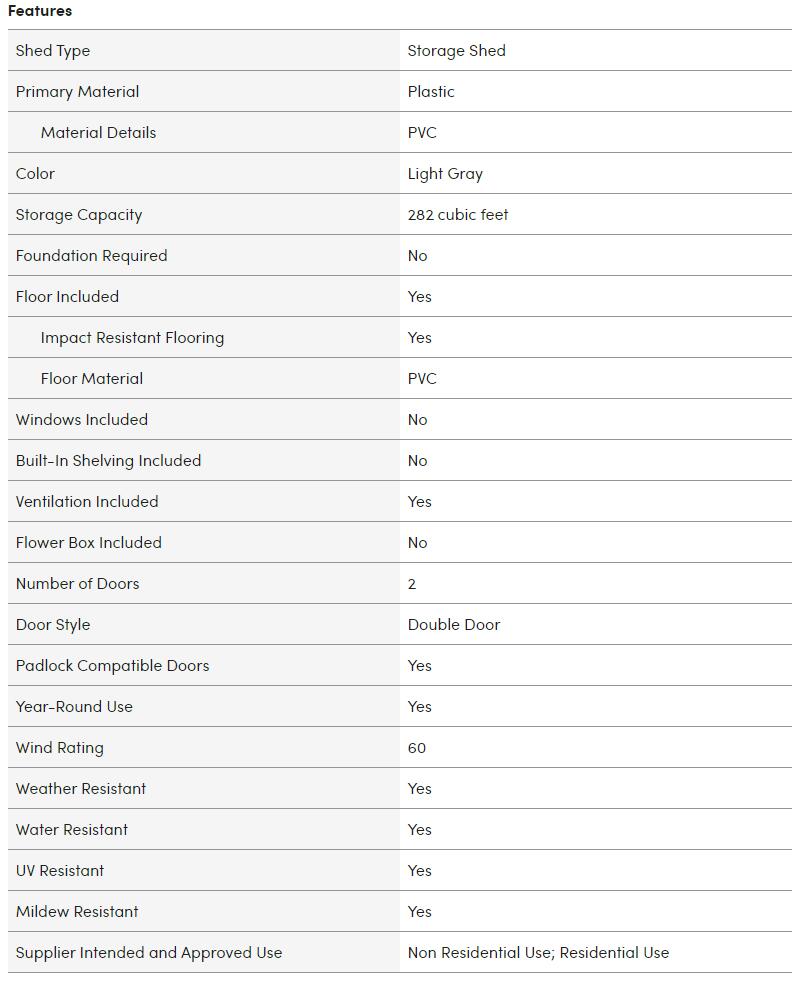Click the Impact Resistant Flooring label
The width and height of the screenshot is (794, 986).
132,338
